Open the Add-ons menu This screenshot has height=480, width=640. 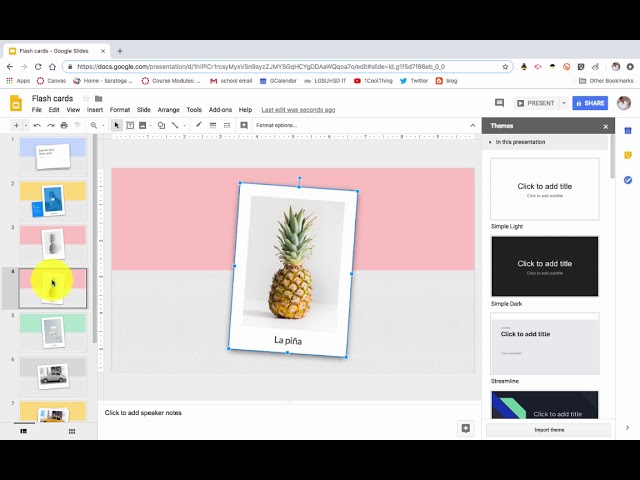(x=220, y=110)
